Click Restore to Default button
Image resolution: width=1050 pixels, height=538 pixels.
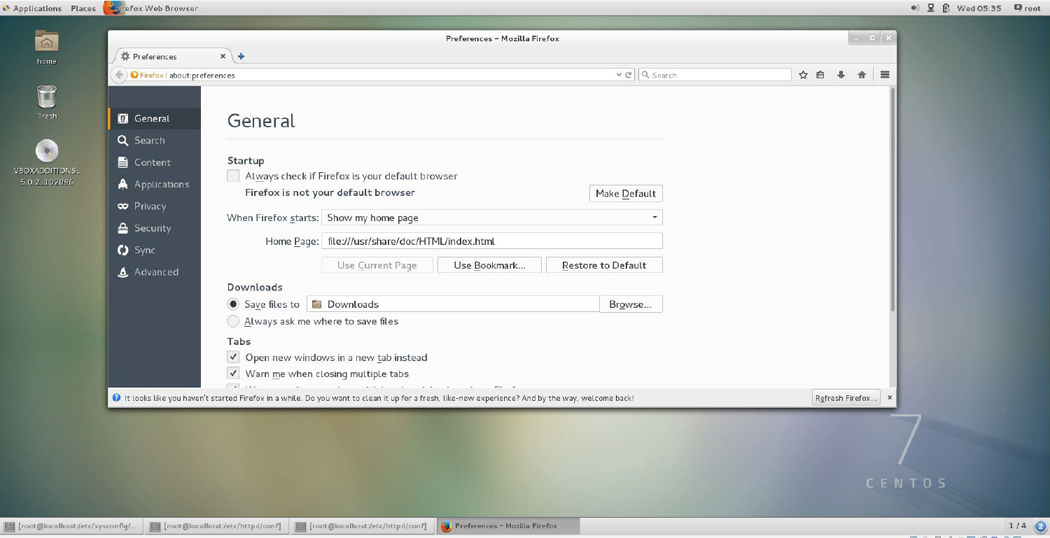click(x=604, y=265)
